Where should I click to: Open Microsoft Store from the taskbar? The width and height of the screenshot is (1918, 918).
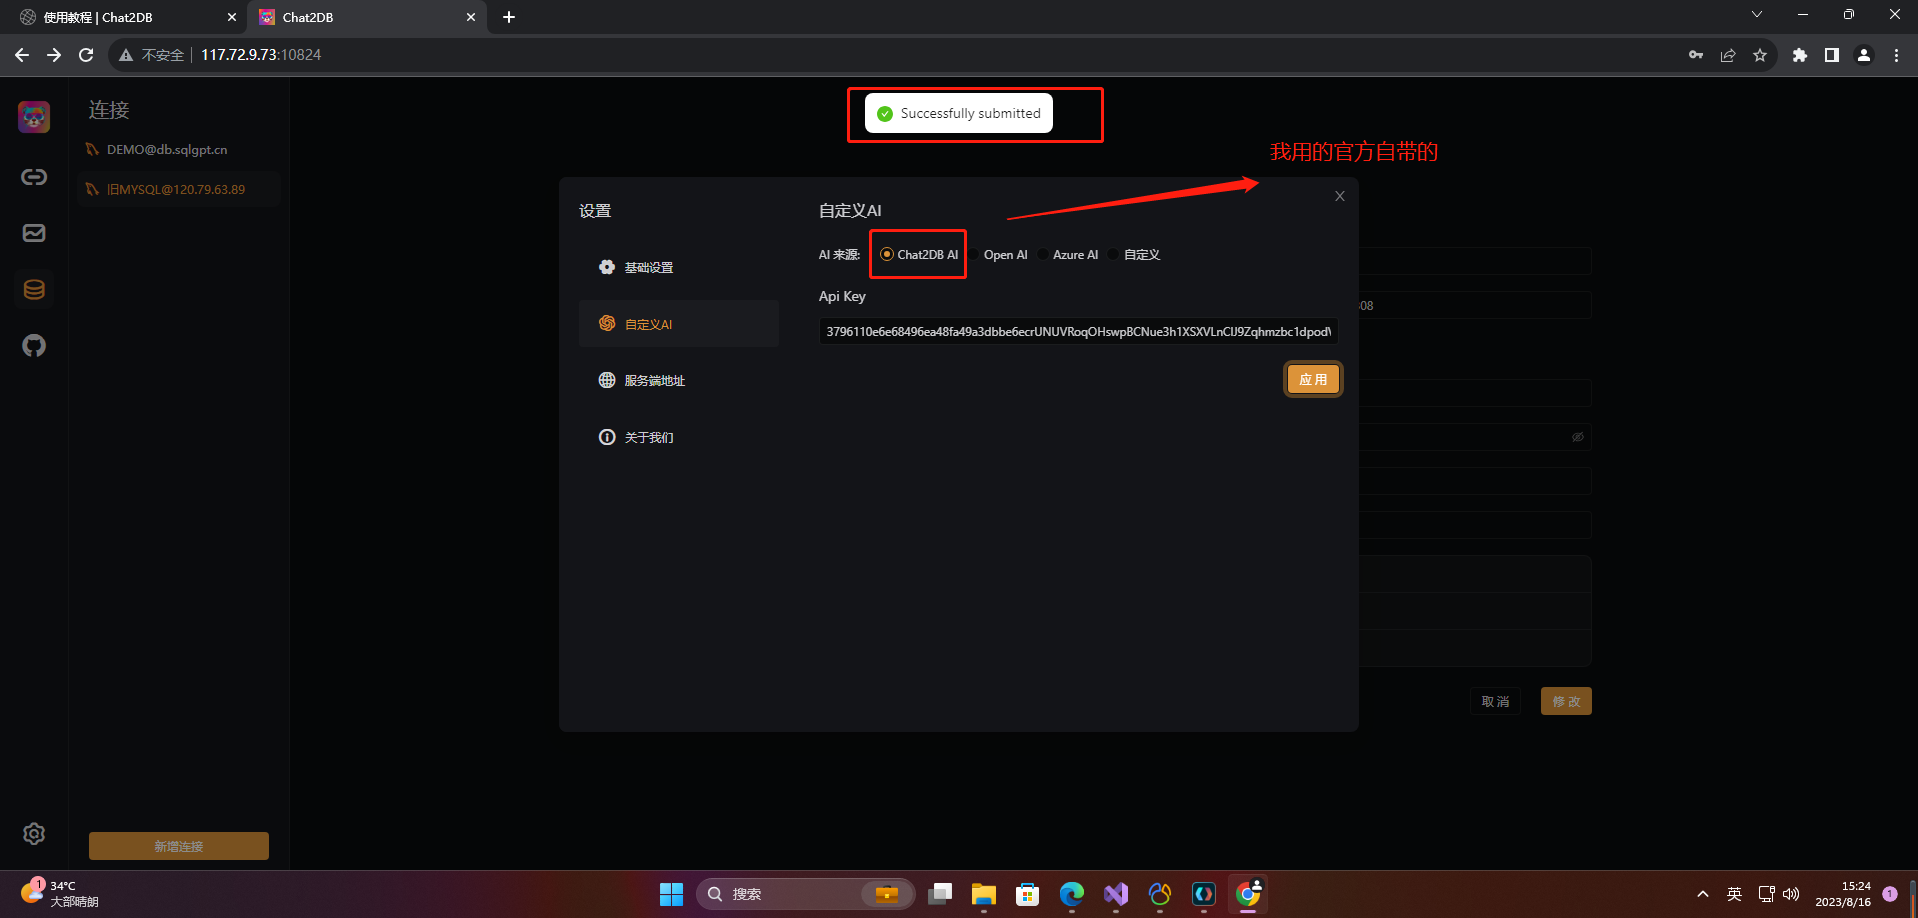tap(1028, 894)
